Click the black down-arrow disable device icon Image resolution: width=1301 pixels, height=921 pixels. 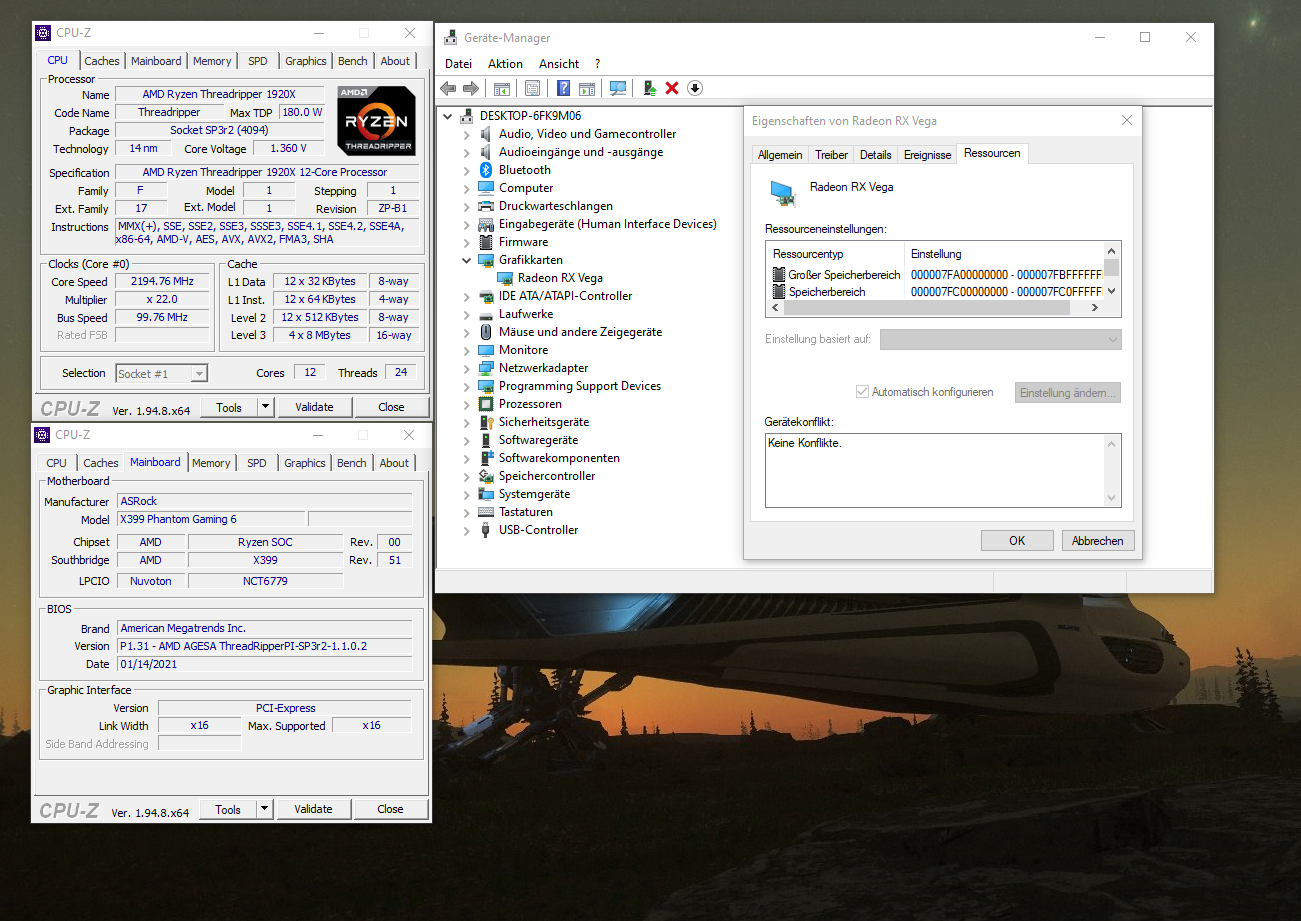[695, 88]
